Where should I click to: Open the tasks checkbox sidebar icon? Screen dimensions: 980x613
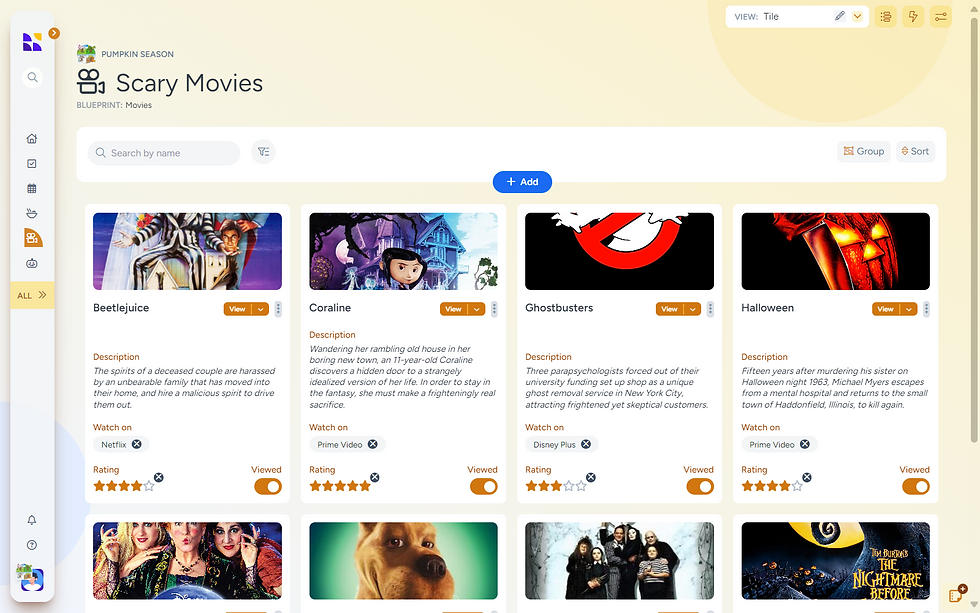(32, 164)
